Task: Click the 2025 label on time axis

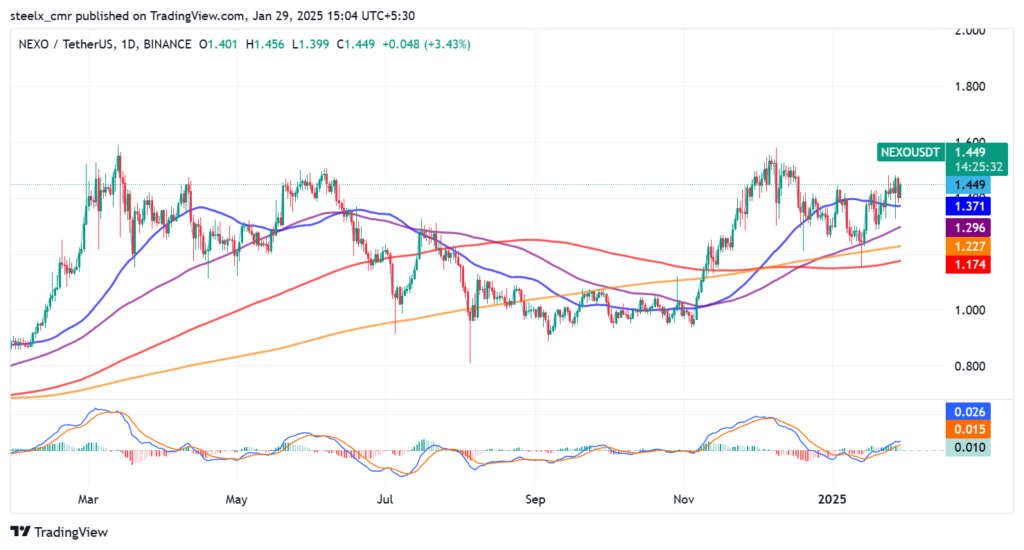Action: click(x=832, y=497)
